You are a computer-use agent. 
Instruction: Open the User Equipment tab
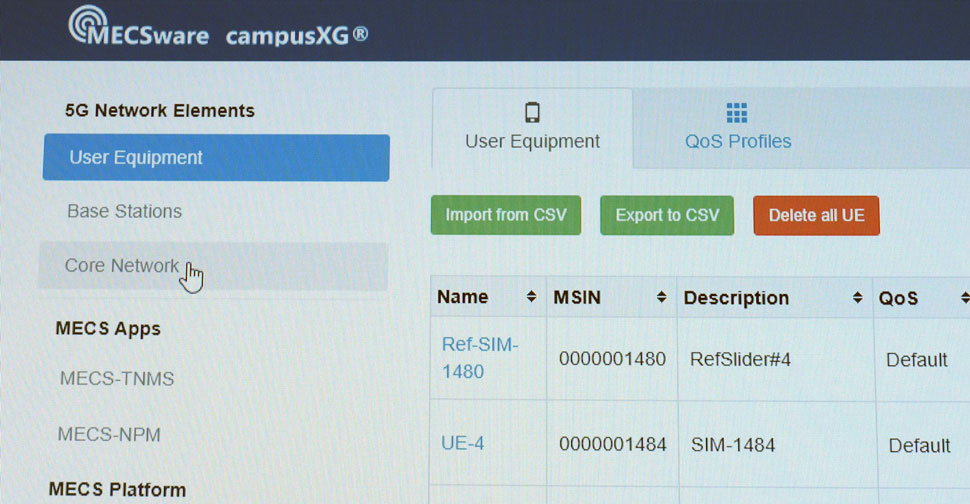pos(533,129)
